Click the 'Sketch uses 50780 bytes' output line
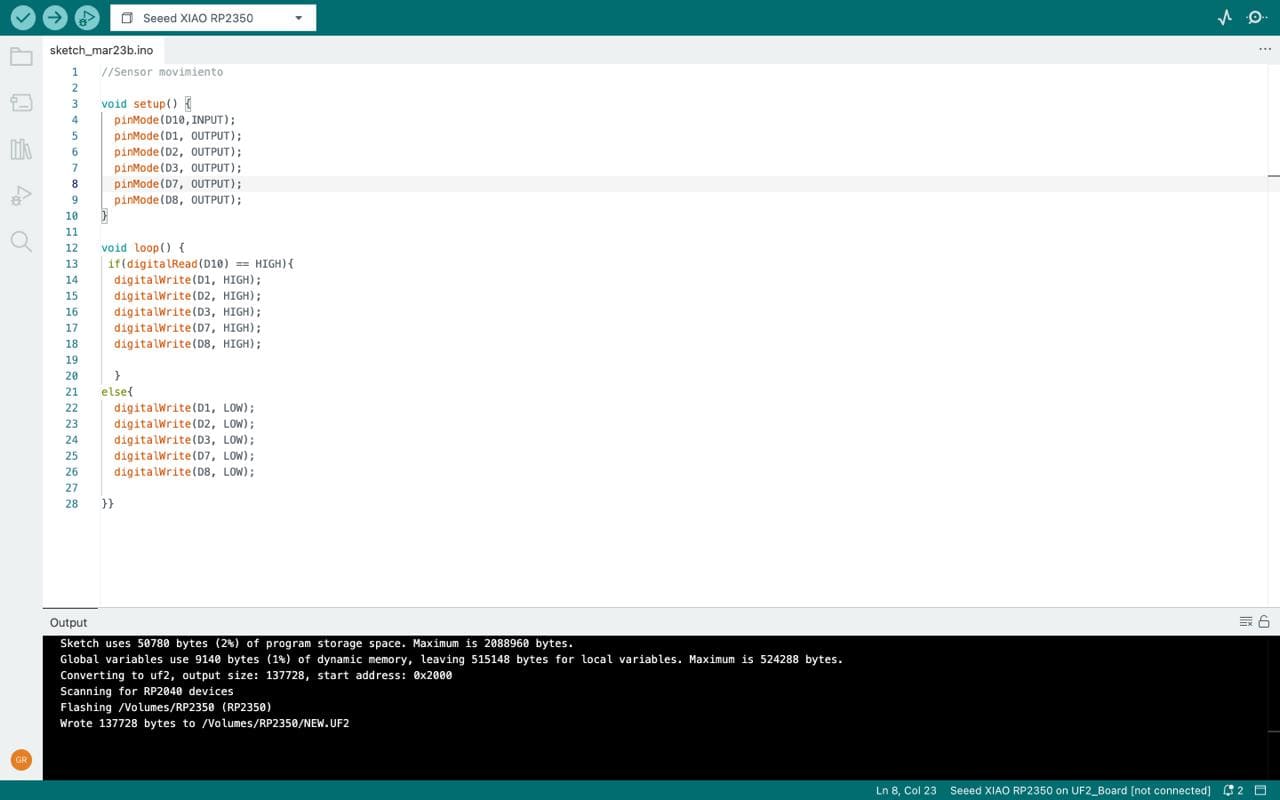The image size is (1280, 800). 317,643
